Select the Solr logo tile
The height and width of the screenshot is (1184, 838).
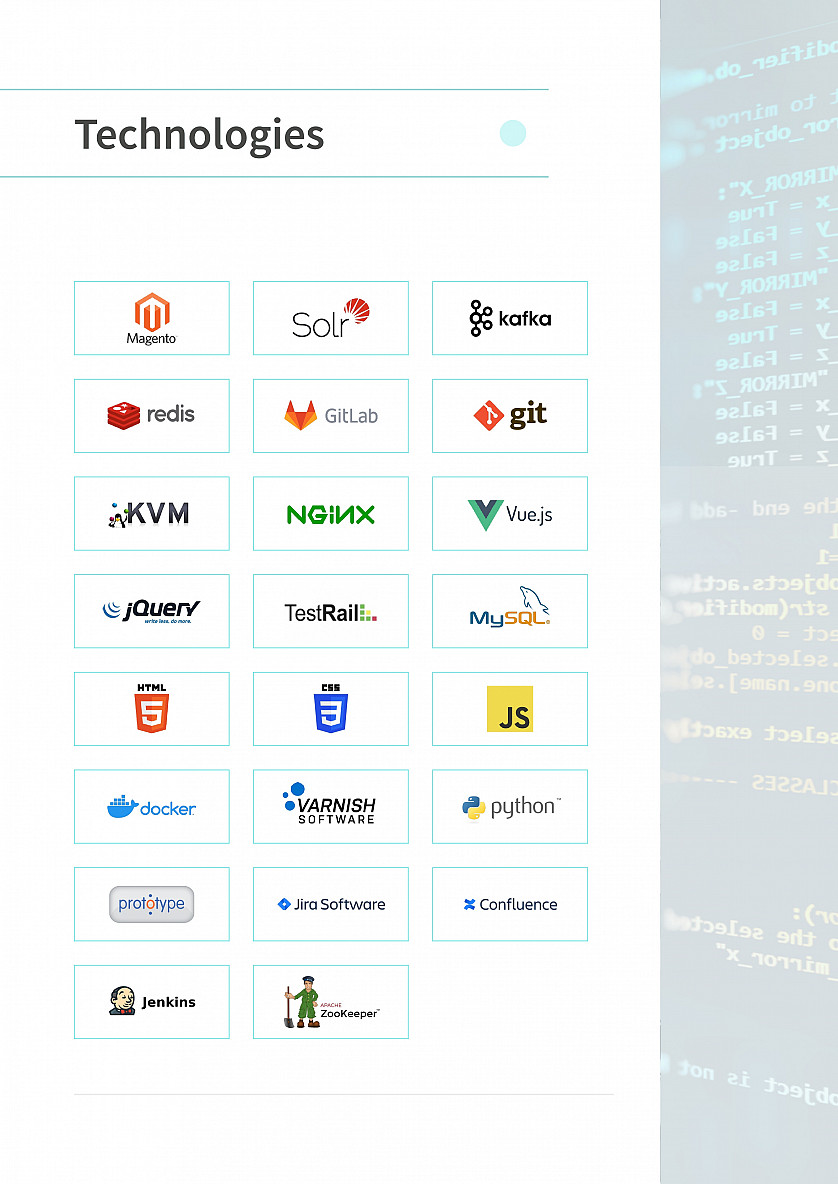point(331,318)
